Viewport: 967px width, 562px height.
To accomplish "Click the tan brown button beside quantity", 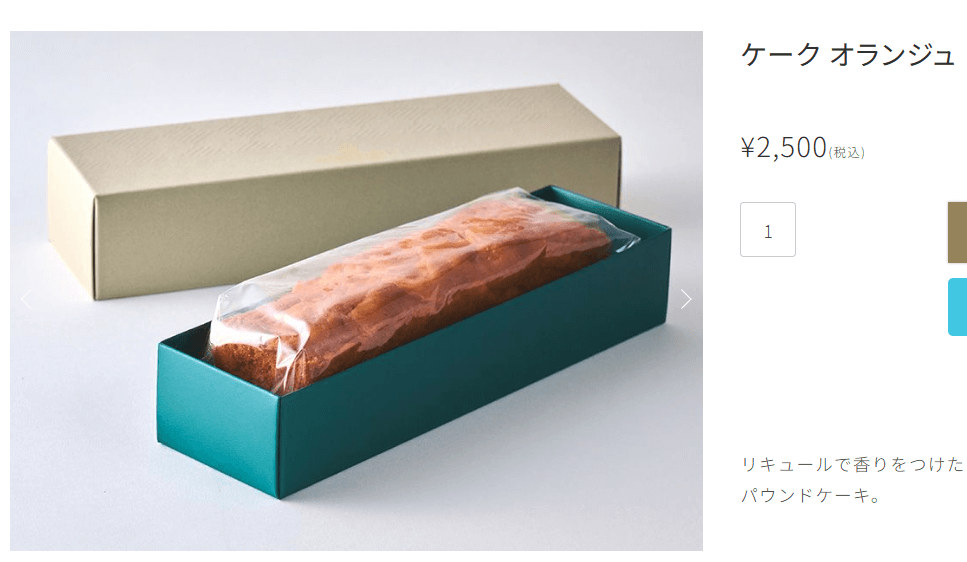I will pos(957,232).
